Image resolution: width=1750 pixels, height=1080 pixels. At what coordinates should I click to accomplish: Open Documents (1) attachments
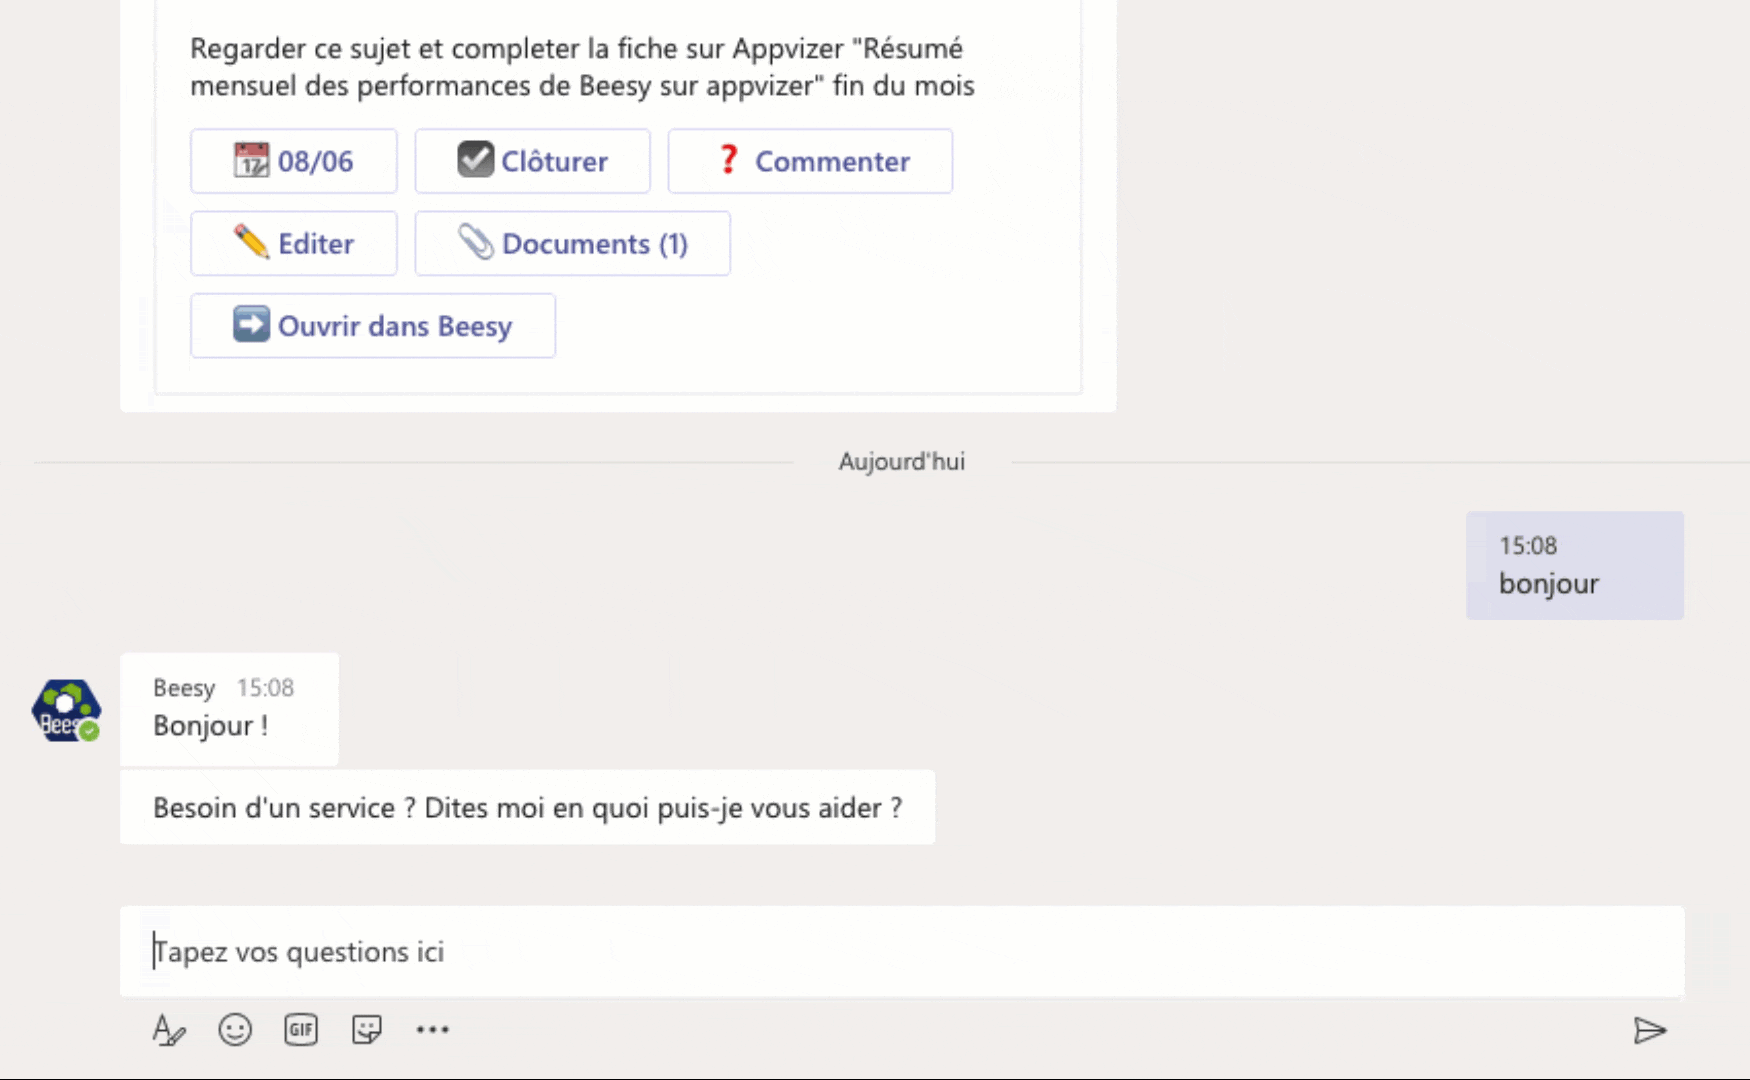[572, 243]
